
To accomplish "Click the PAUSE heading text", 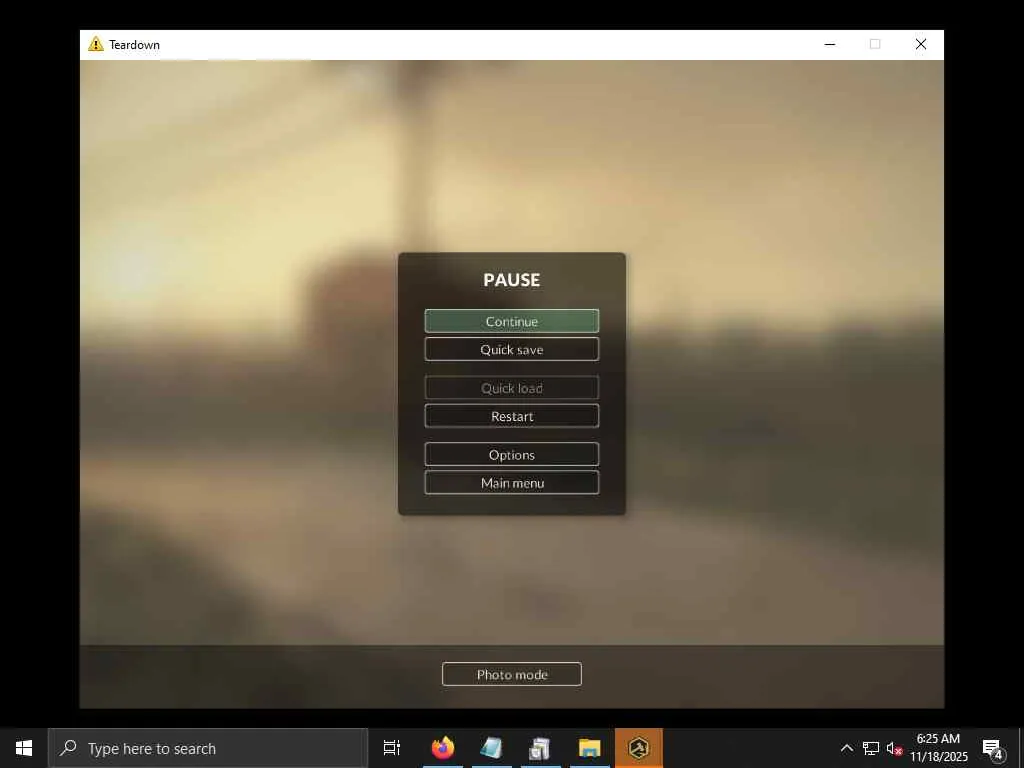I will 511,280.
